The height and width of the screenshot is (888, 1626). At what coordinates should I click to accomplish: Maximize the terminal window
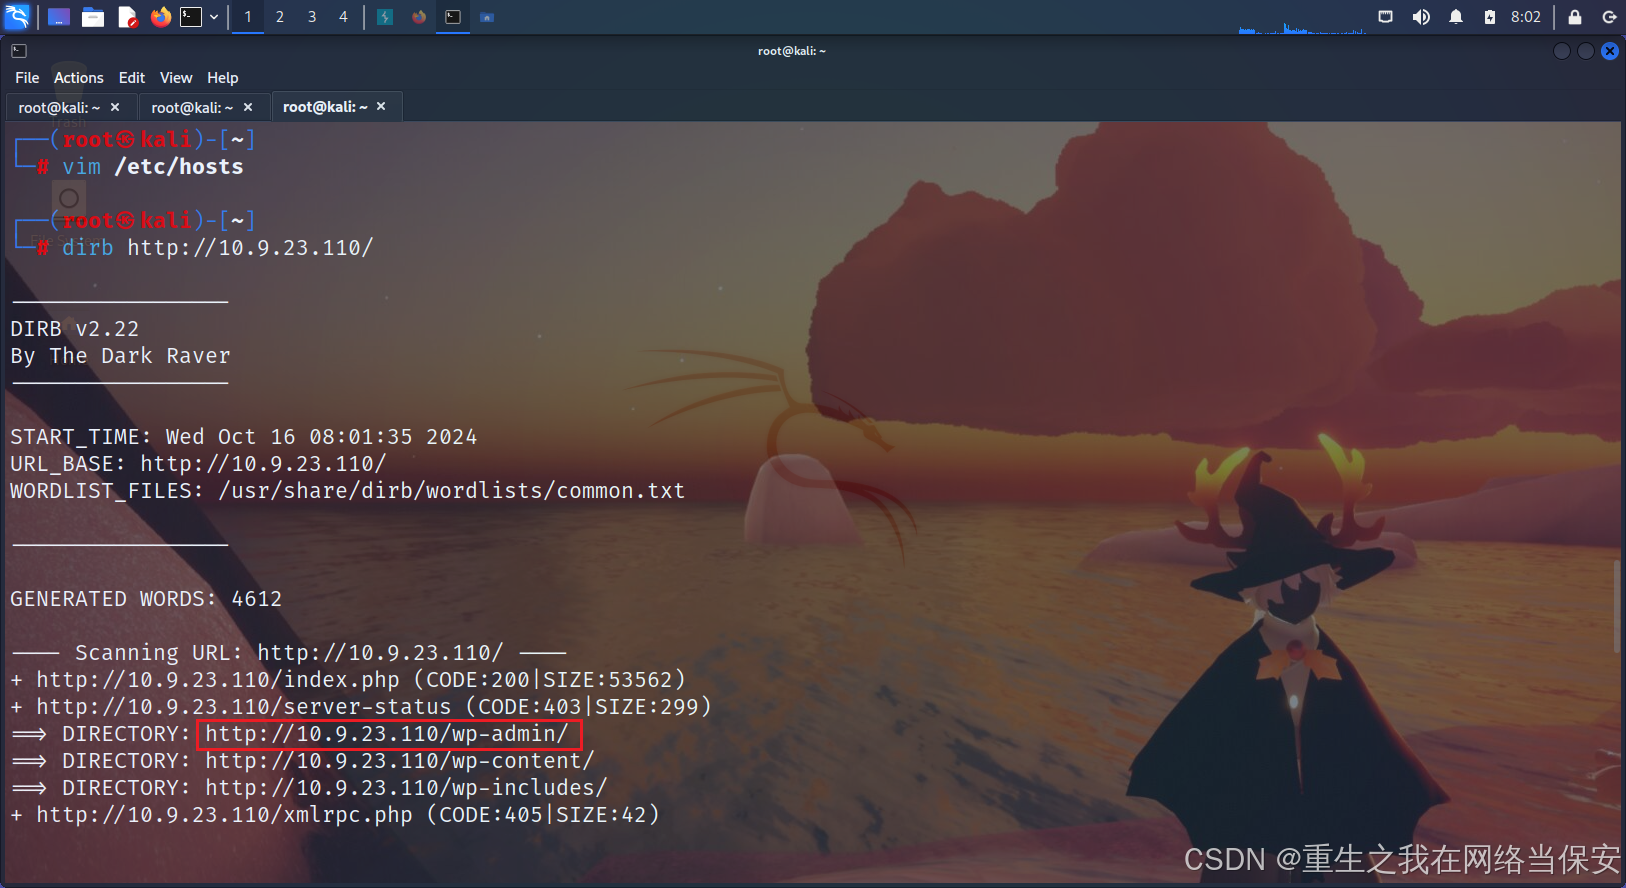click(1586, 51)
